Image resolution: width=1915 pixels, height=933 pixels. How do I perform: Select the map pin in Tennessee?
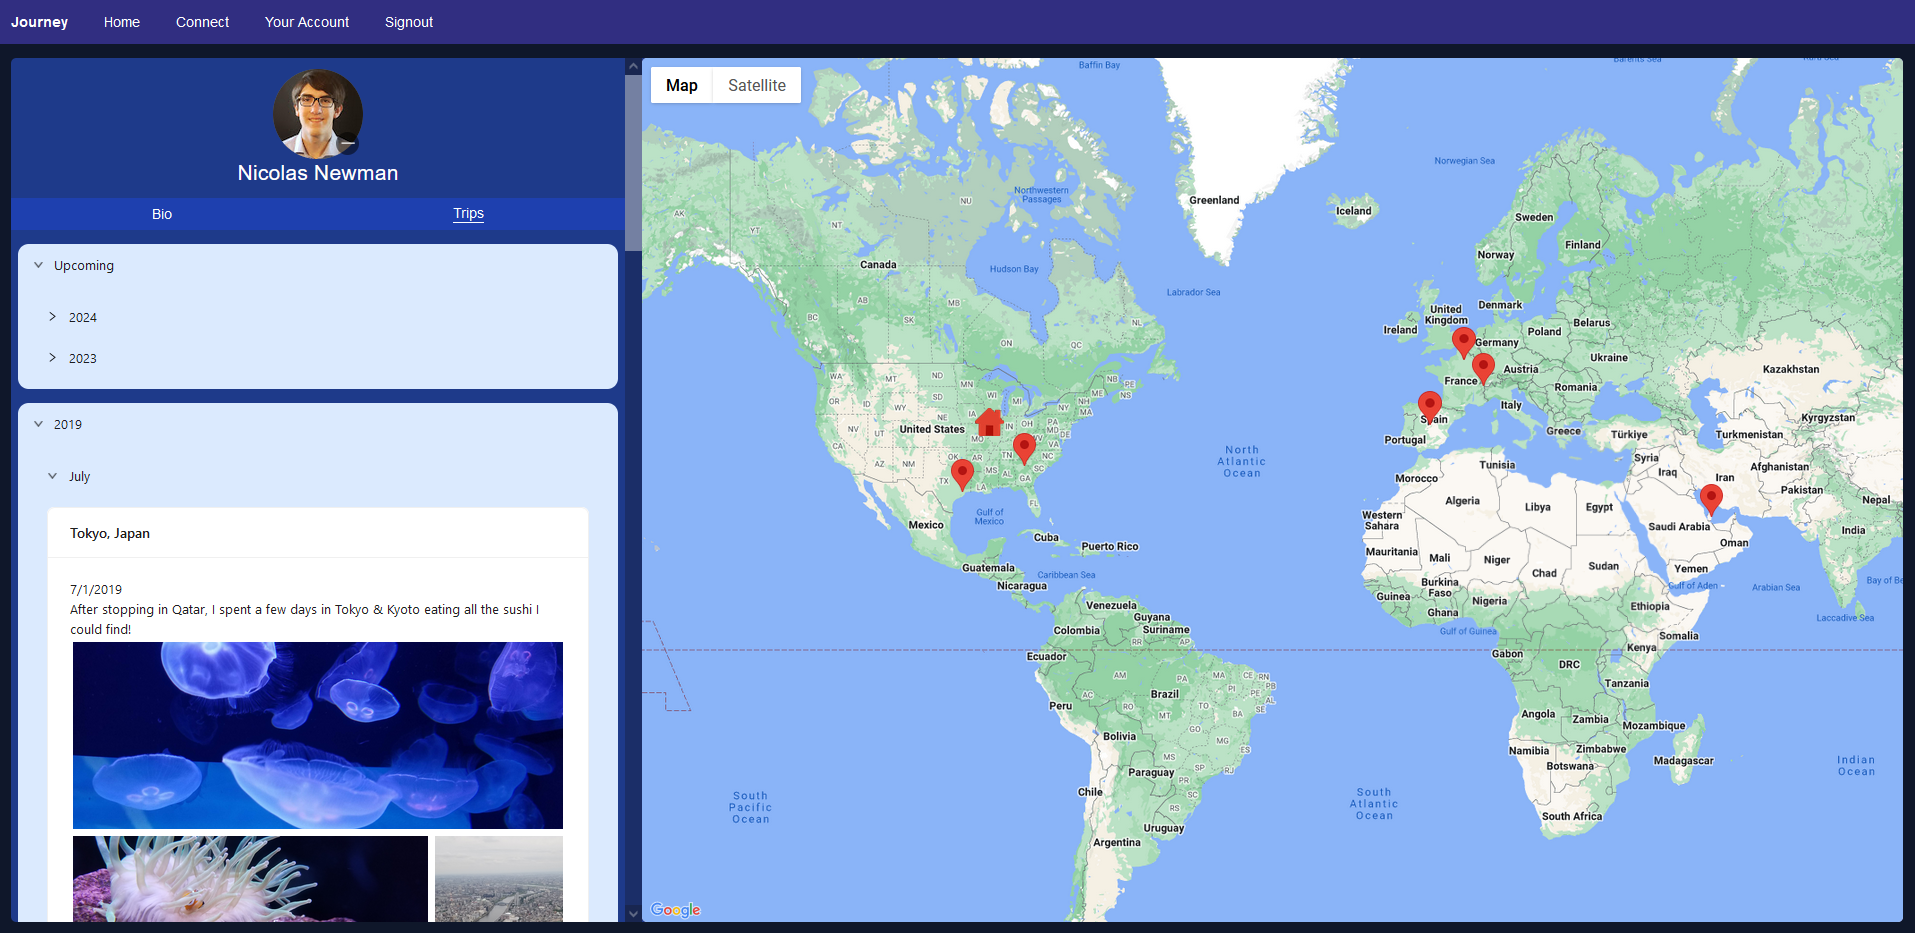(x=1024, y=448)
